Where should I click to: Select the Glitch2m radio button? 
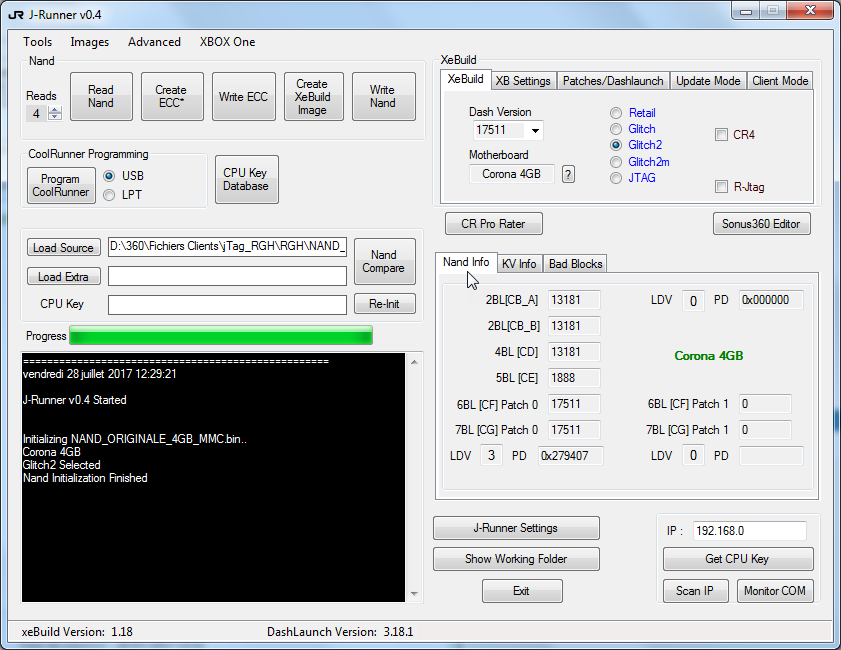[x=616, y=162]
